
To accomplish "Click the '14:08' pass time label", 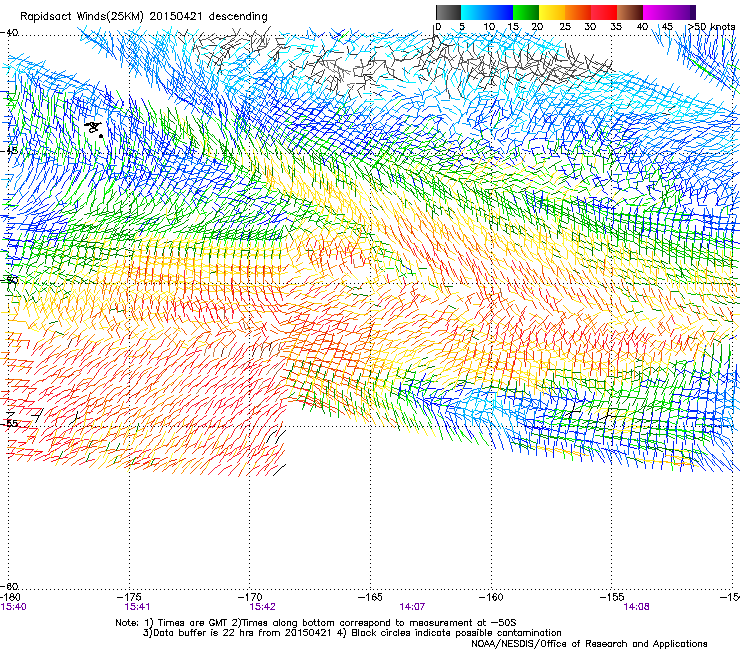I will (637, 607).
